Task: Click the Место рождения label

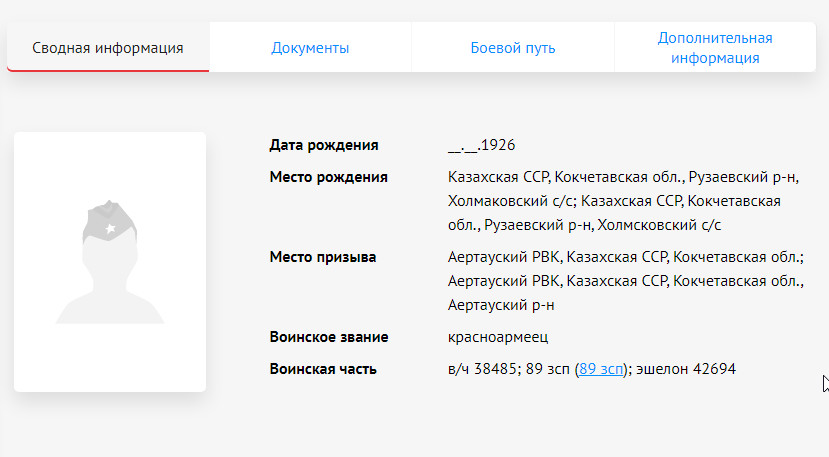Action: 328,177
